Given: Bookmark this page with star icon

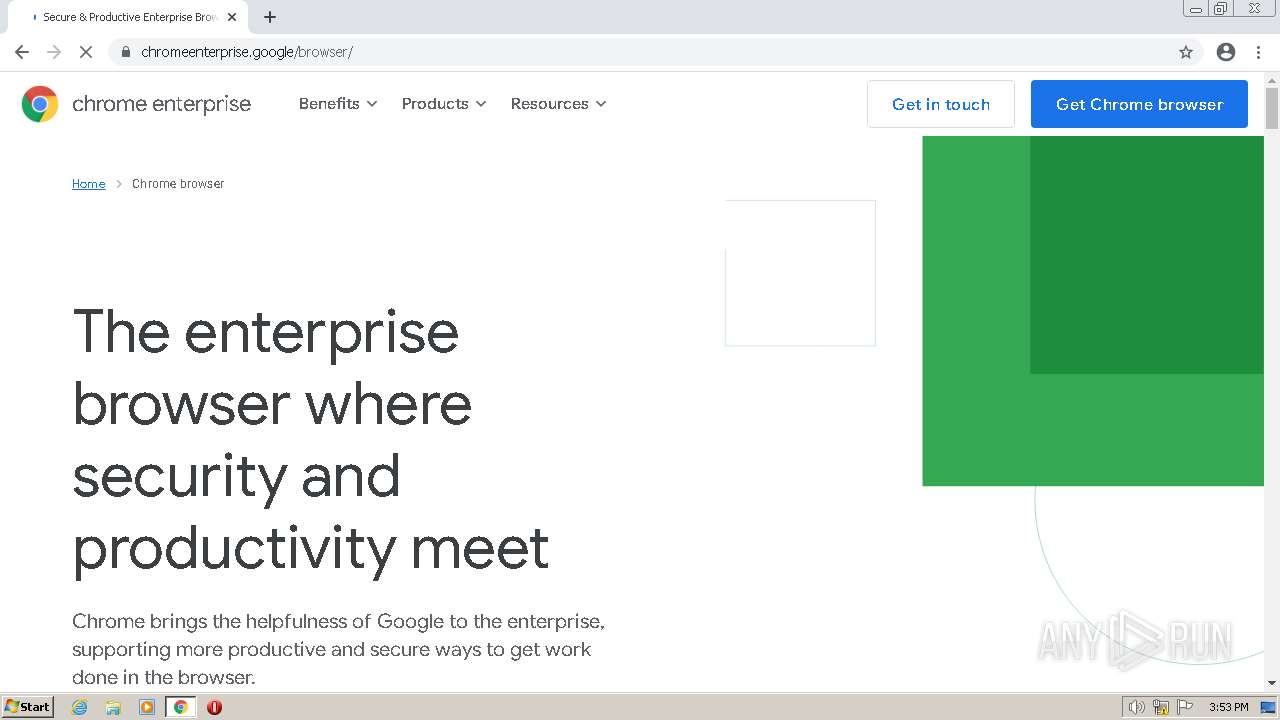Looking at the screenshot, I should click(x=1186, y=52).
